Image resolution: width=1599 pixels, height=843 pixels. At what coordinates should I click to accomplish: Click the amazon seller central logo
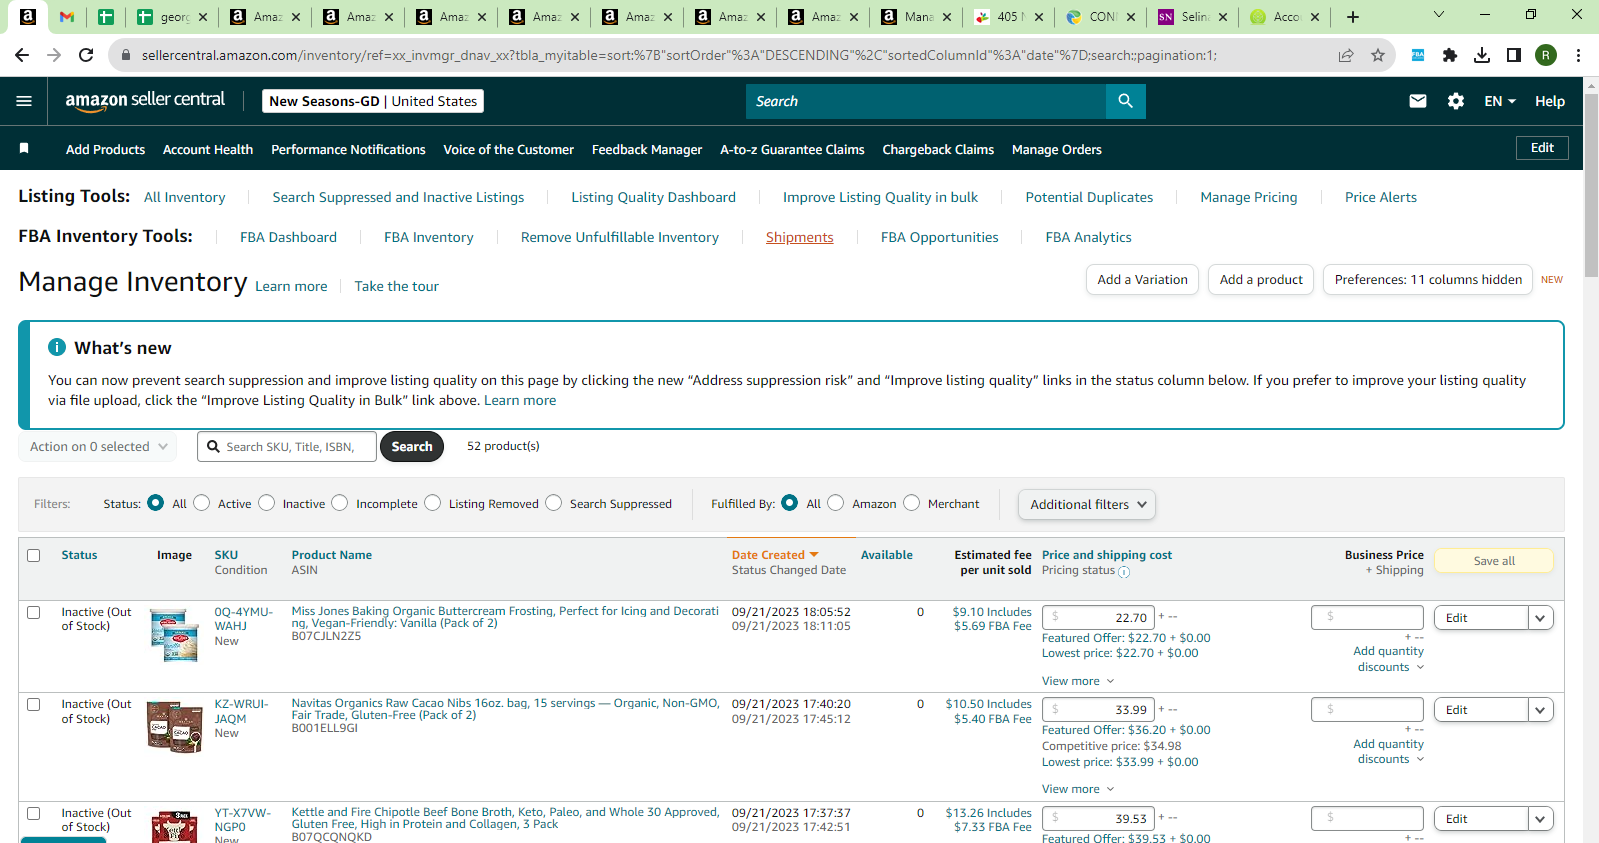pos(145,101)
